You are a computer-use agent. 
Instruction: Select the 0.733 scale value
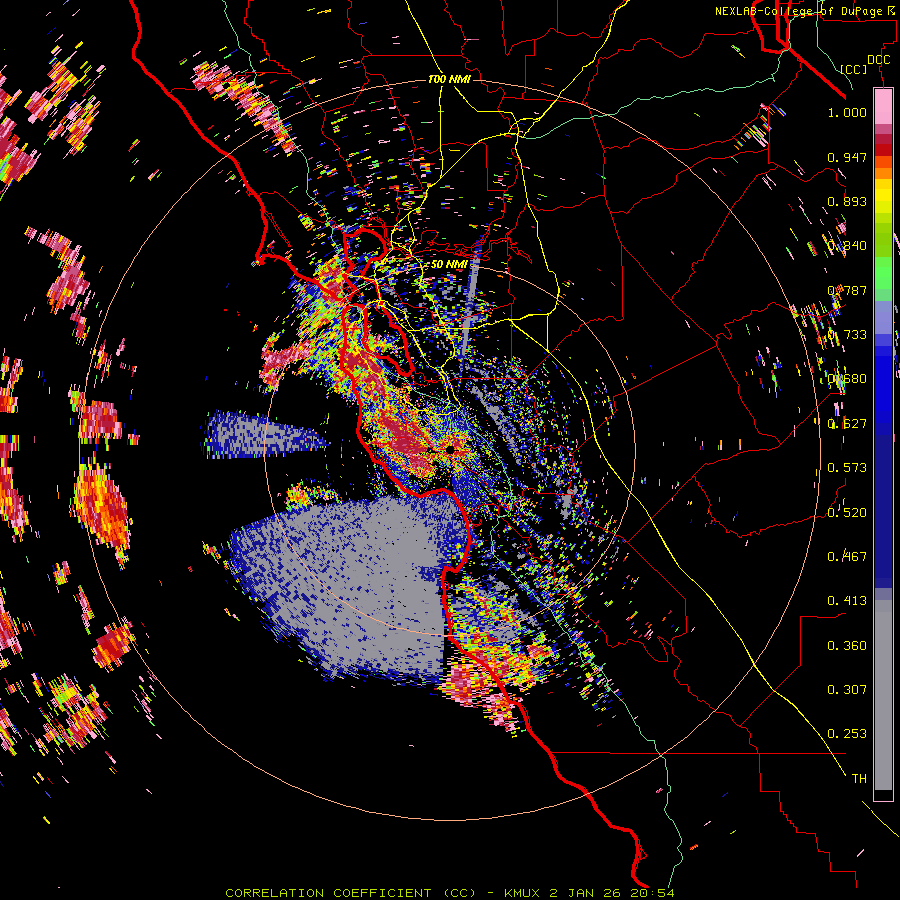847,335
